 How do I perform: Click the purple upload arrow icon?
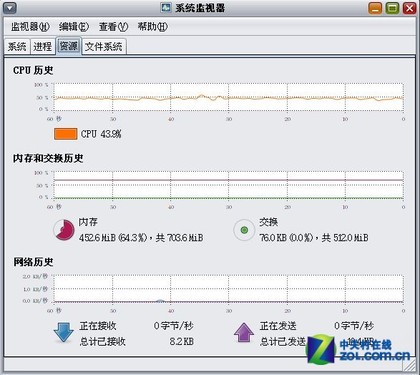tap(244, 332)
